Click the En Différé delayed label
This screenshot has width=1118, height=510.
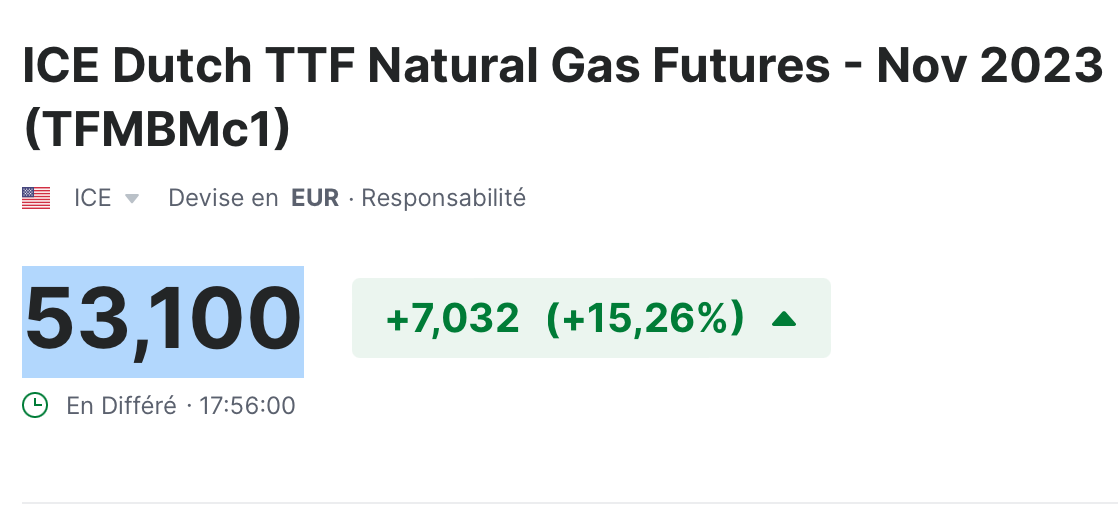[121, 406]
